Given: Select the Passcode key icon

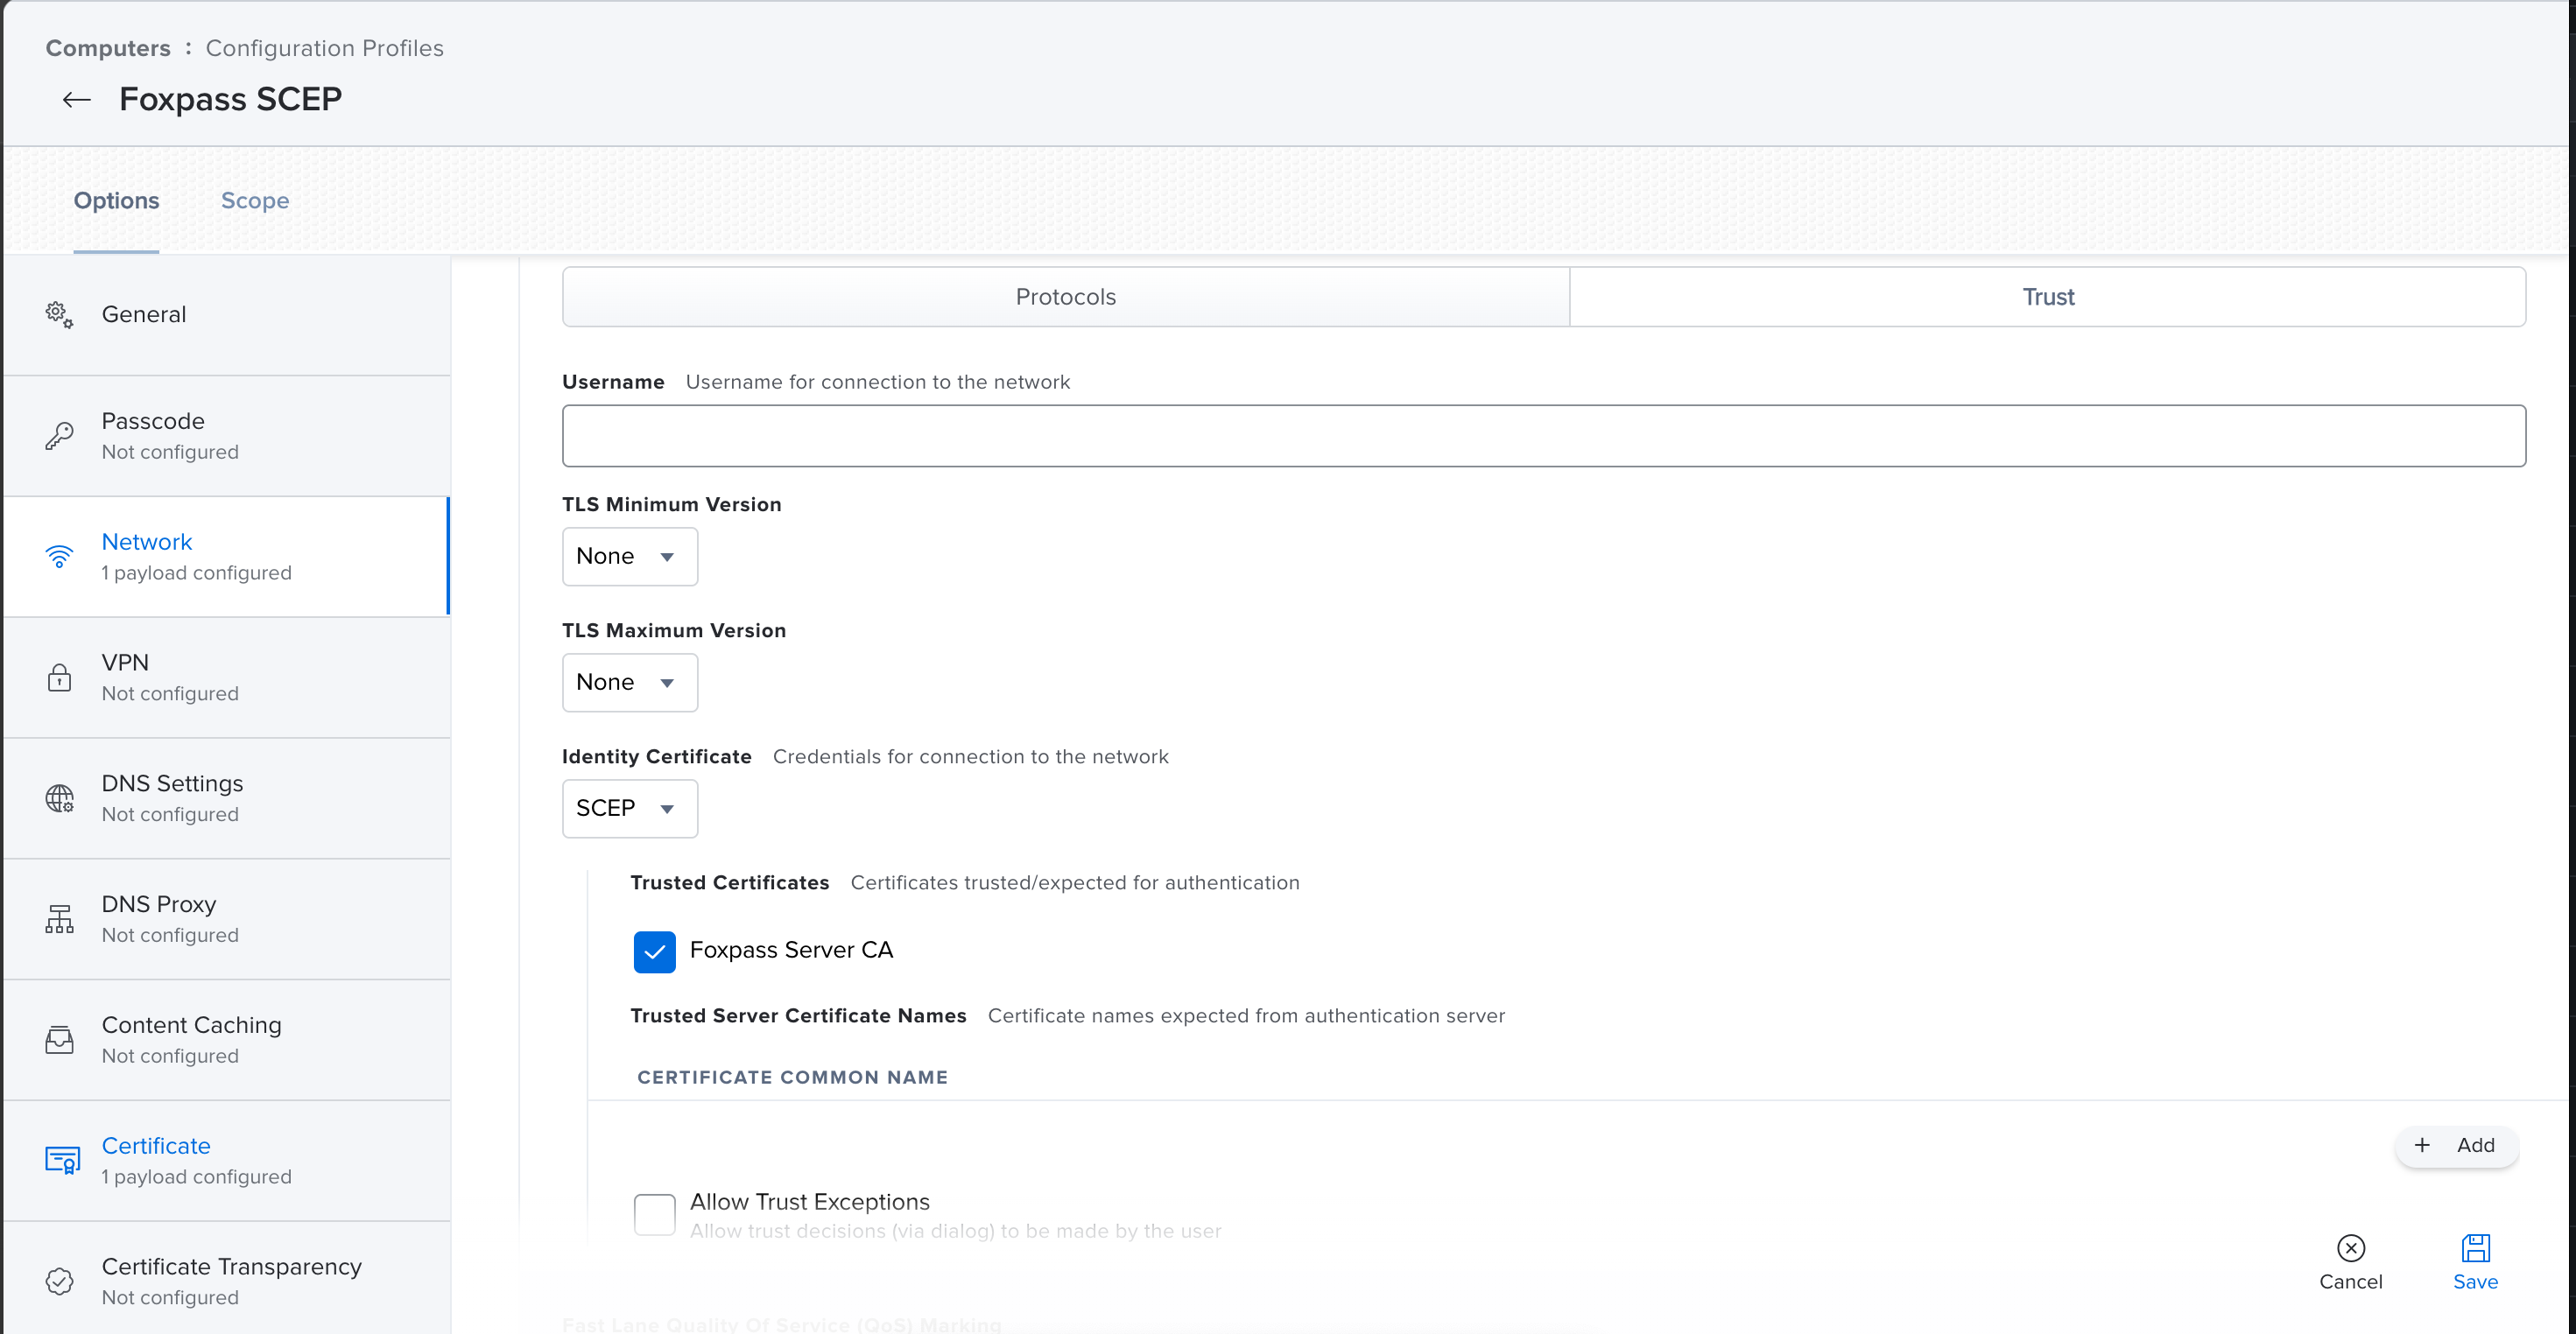Looking at the screenshot, I should pos(59,436).
